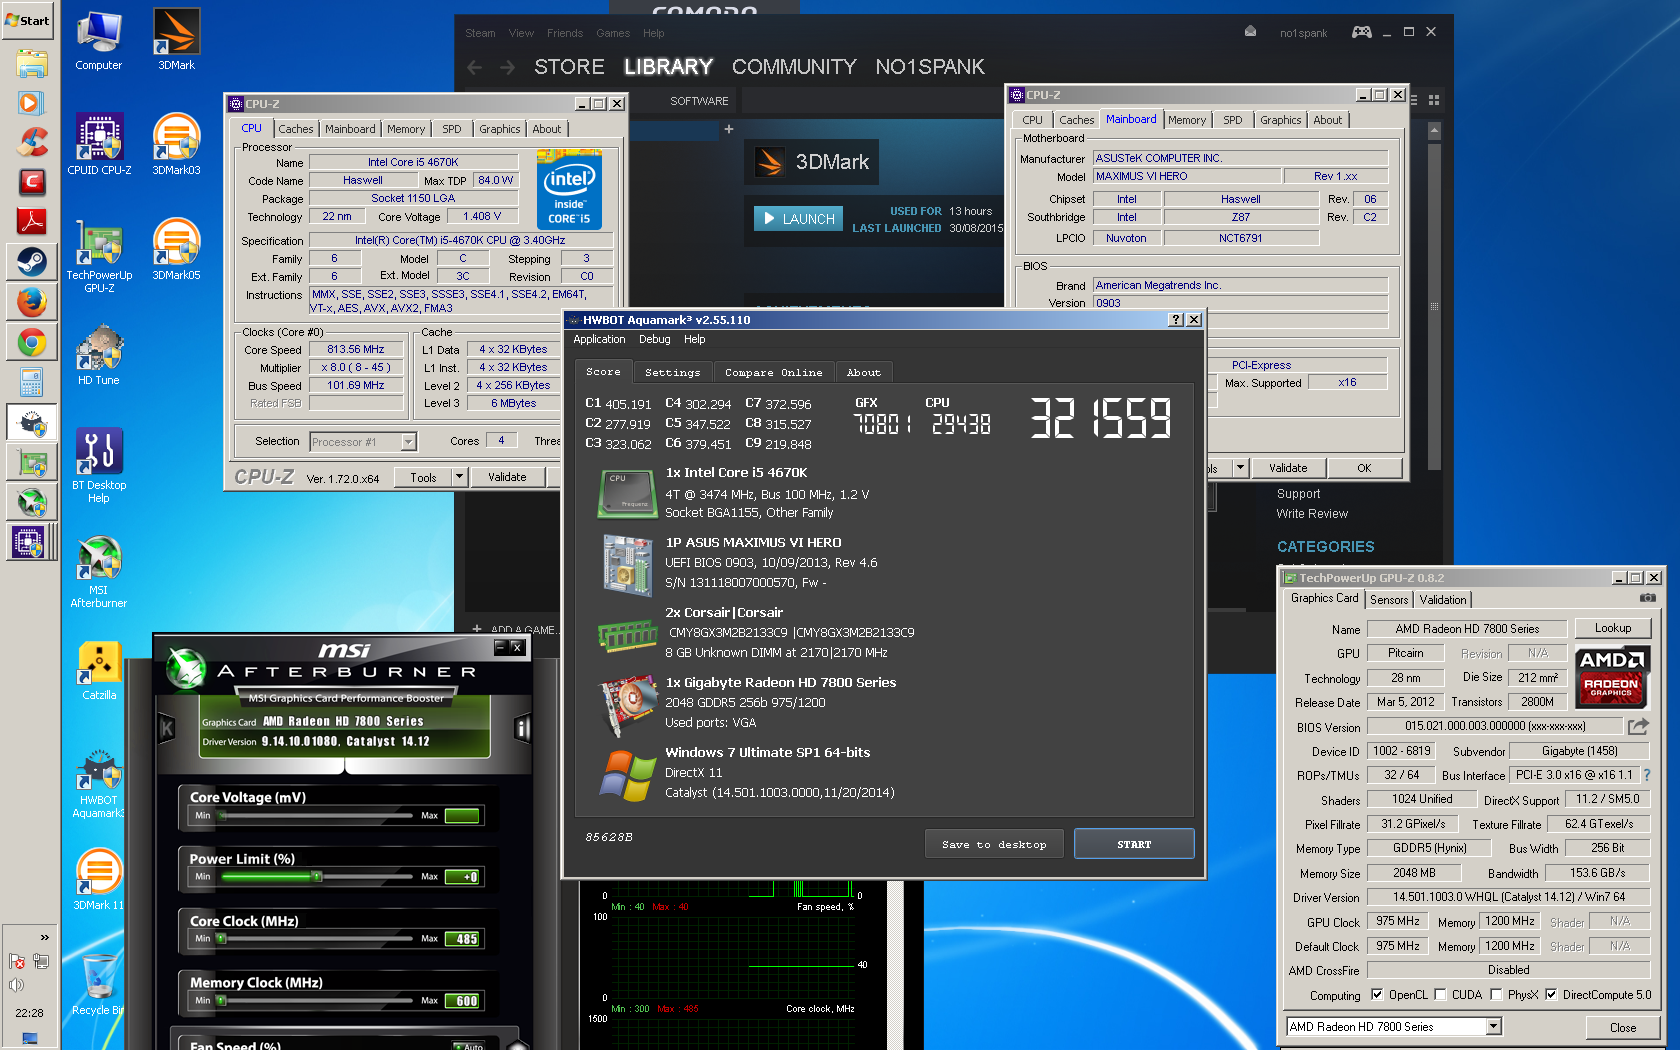Open the 3DMark desktop shortcut
The image size is (1680, 1050).
click(x=176, y=40)
